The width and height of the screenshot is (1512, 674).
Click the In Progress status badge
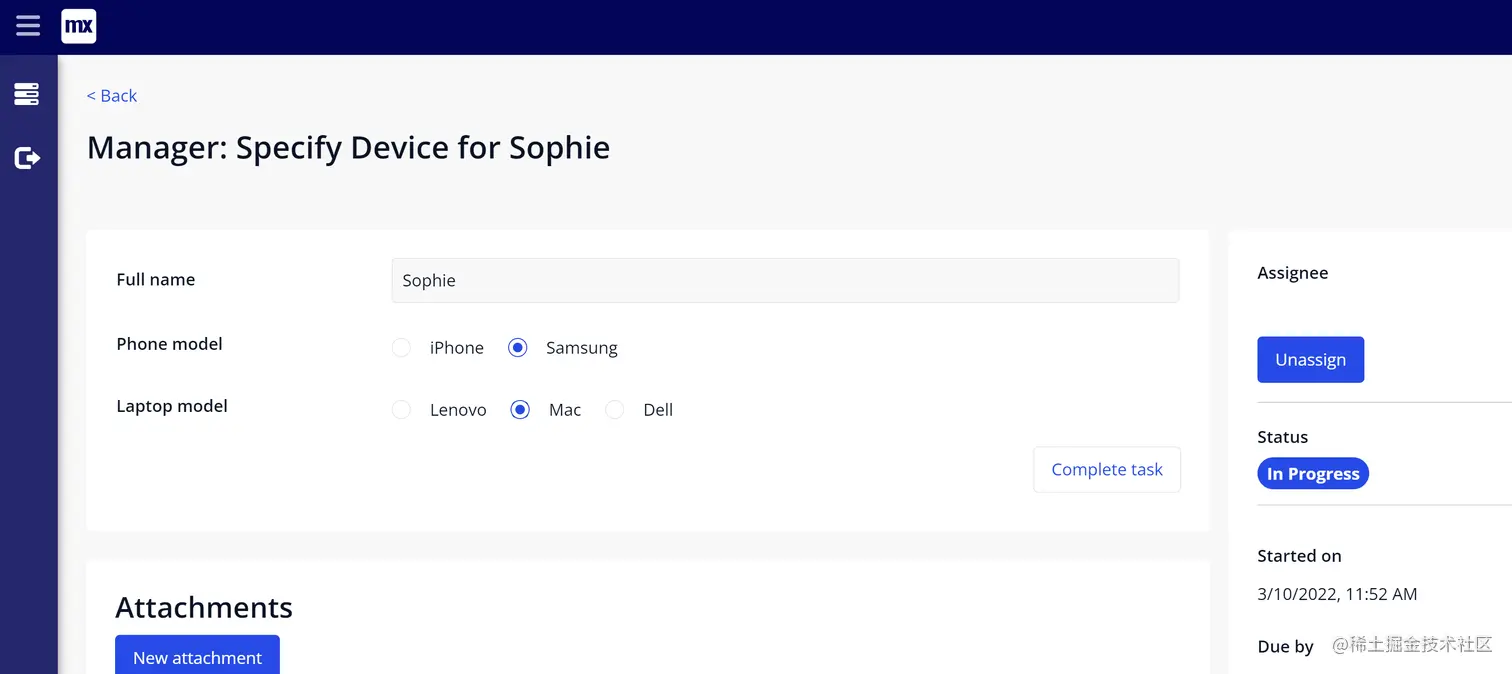[1312, 474]
